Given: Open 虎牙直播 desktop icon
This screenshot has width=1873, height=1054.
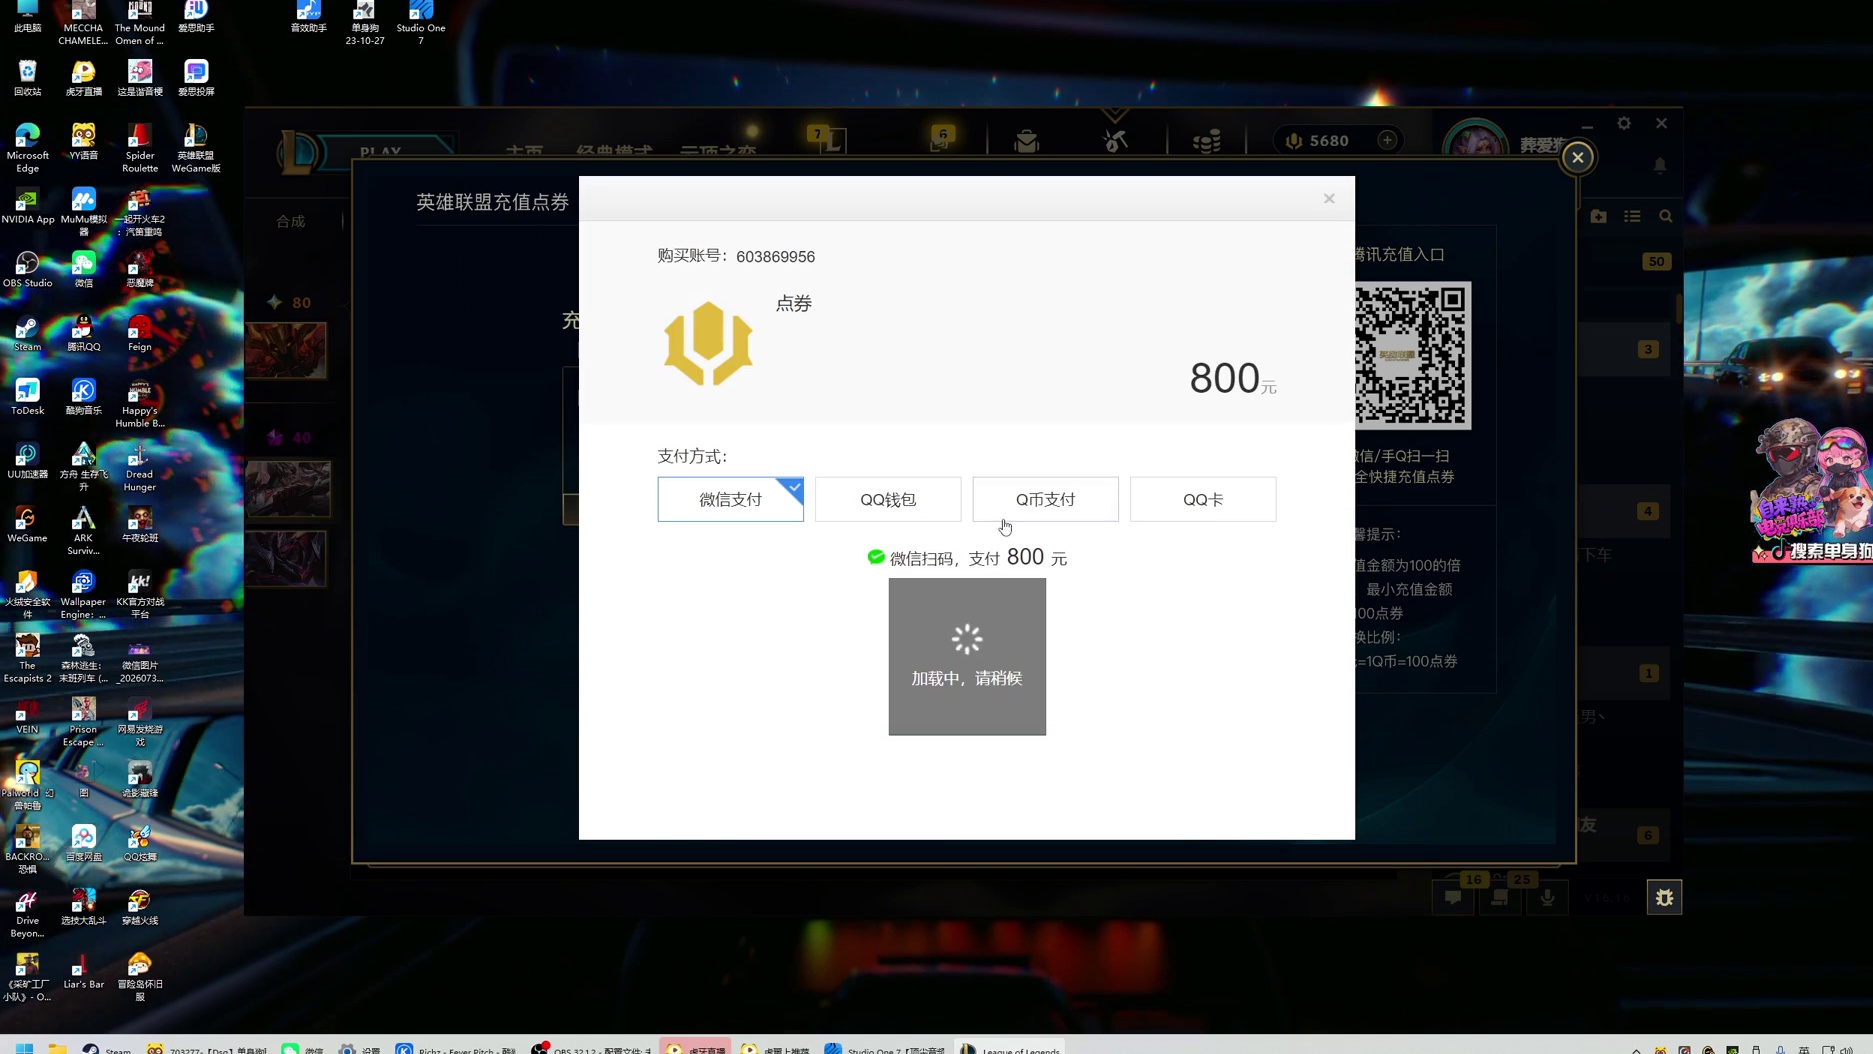Looking at the screenshot, I should (x=84, y=78).
